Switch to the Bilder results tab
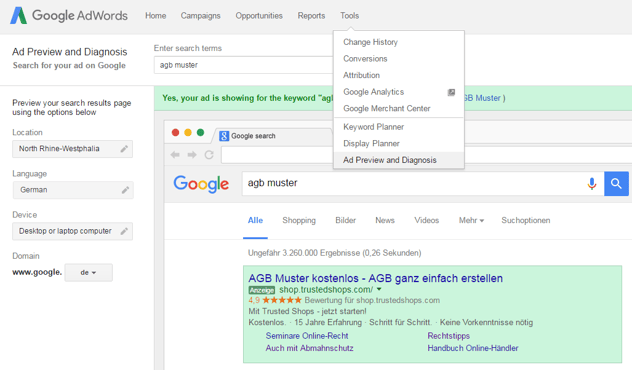The height and width of the screenshot is (370, 632). click(345, 220)
